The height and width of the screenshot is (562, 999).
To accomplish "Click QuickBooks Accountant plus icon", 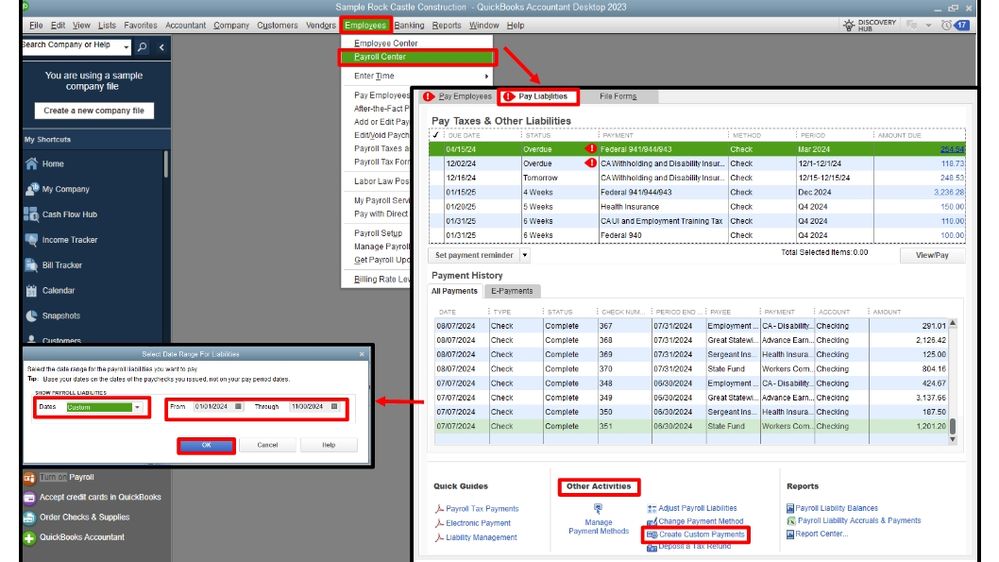I will tap(29, 538).
